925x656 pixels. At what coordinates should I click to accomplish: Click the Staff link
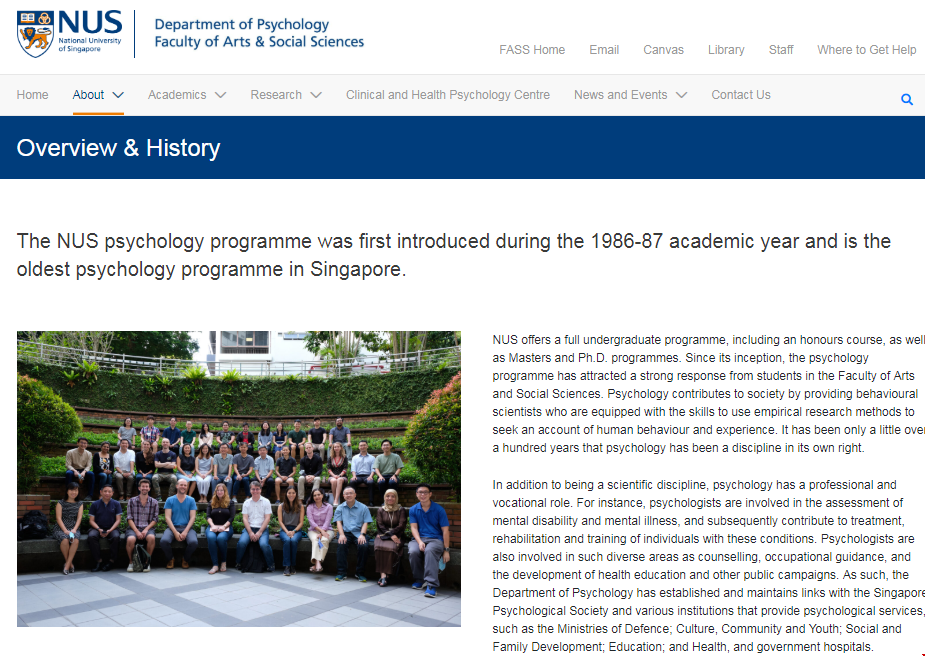tap(780, 49)
